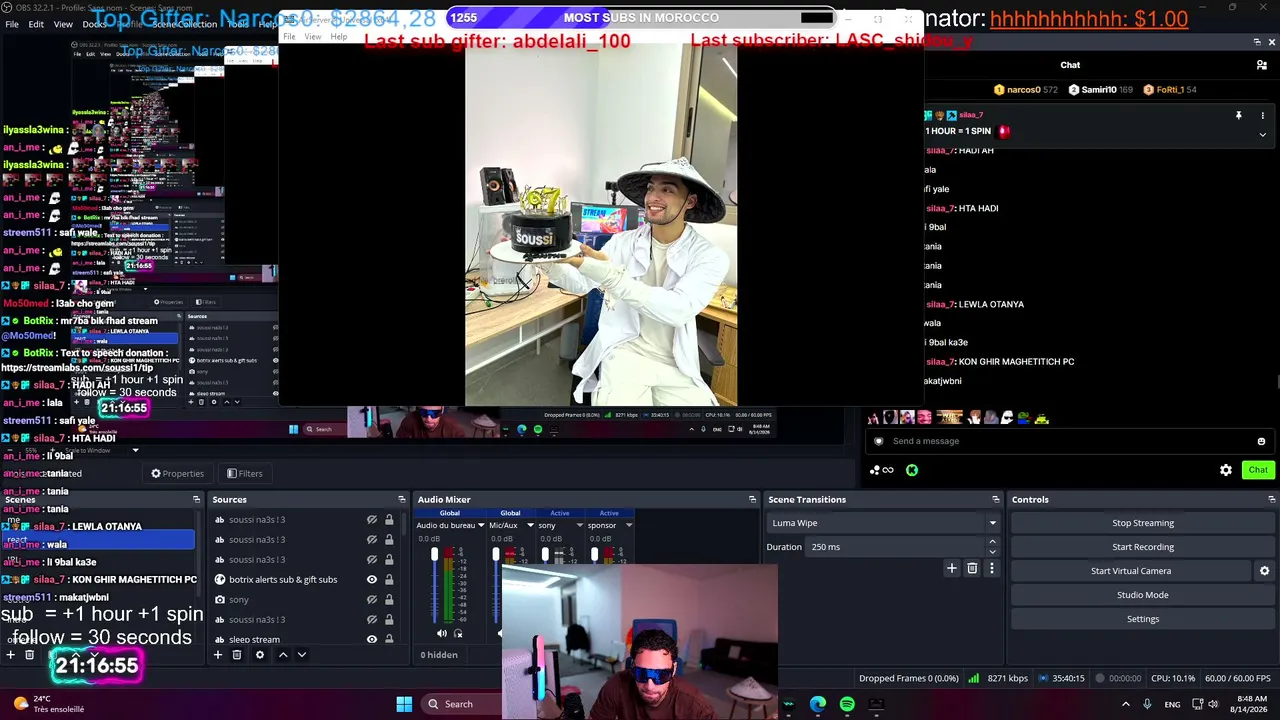Image resolution: width=1280 pixels, height=720 pixels.
Task: Open the emoji picker in chat input
Action: (x=1261, y=441)
